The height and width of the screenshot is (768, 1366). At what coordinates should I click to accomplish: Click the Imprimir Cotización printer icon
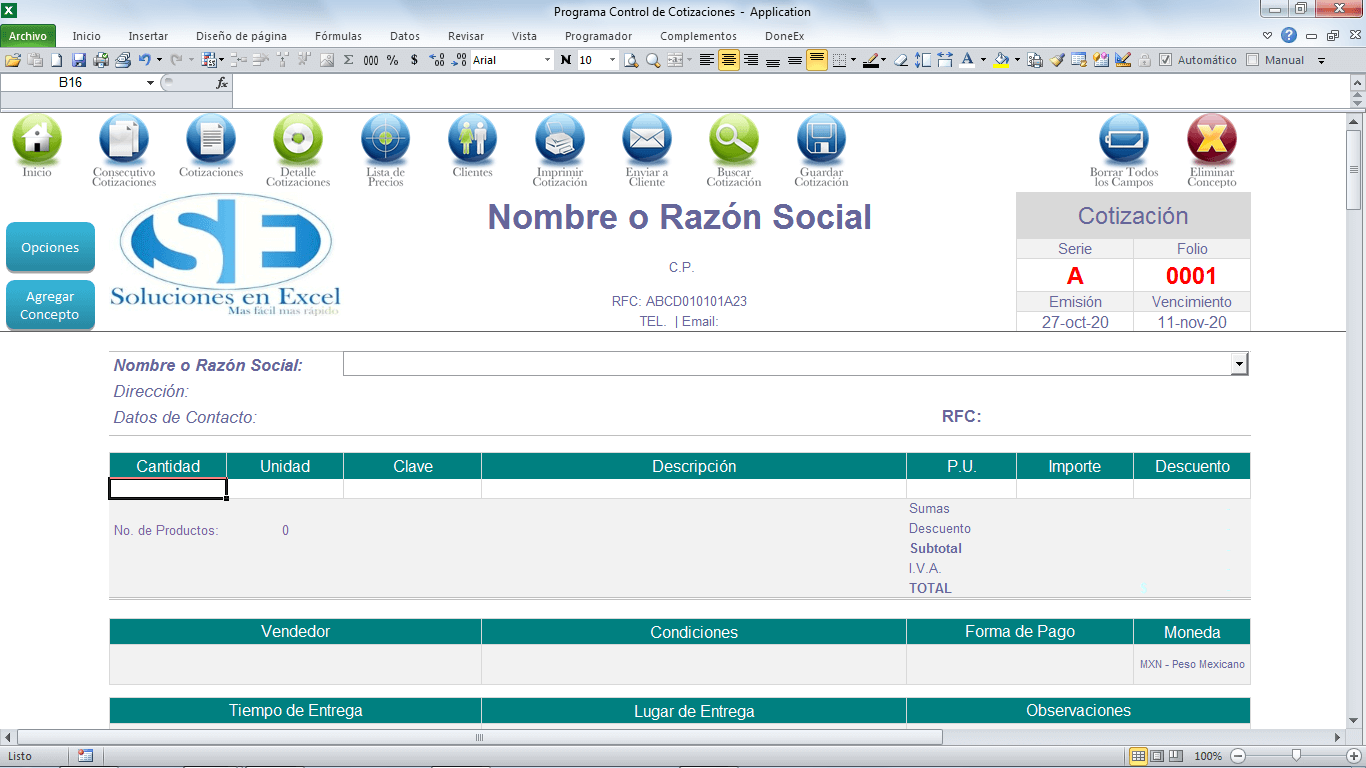(x=559, y=139)
